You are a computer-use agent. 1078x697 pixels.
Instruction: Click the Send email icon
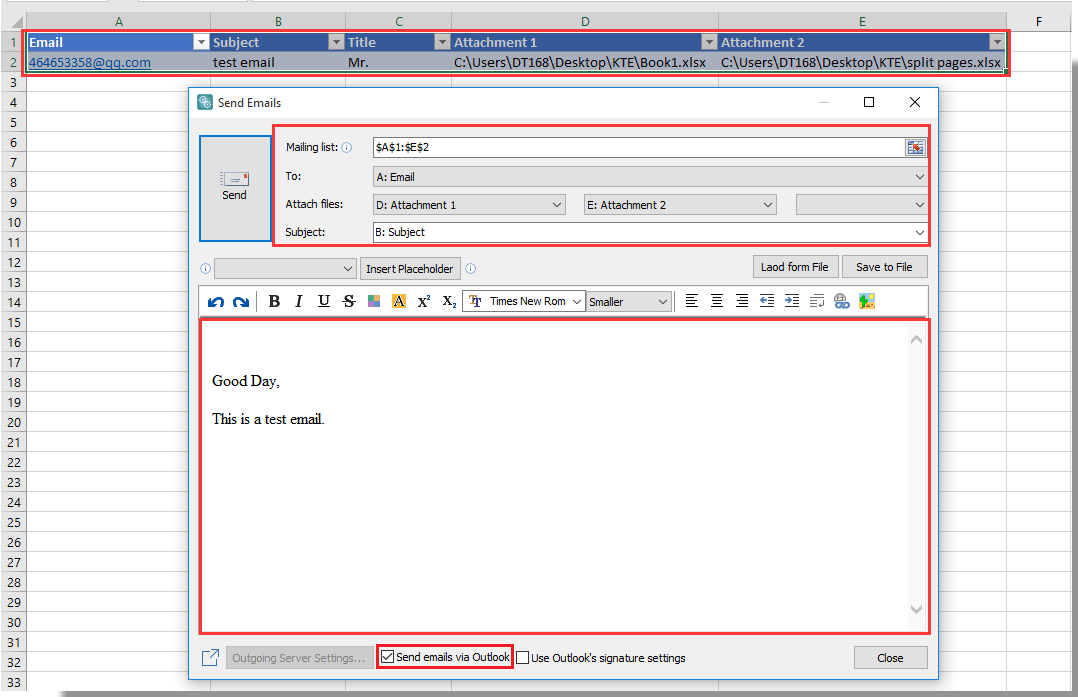click(234, 180)
